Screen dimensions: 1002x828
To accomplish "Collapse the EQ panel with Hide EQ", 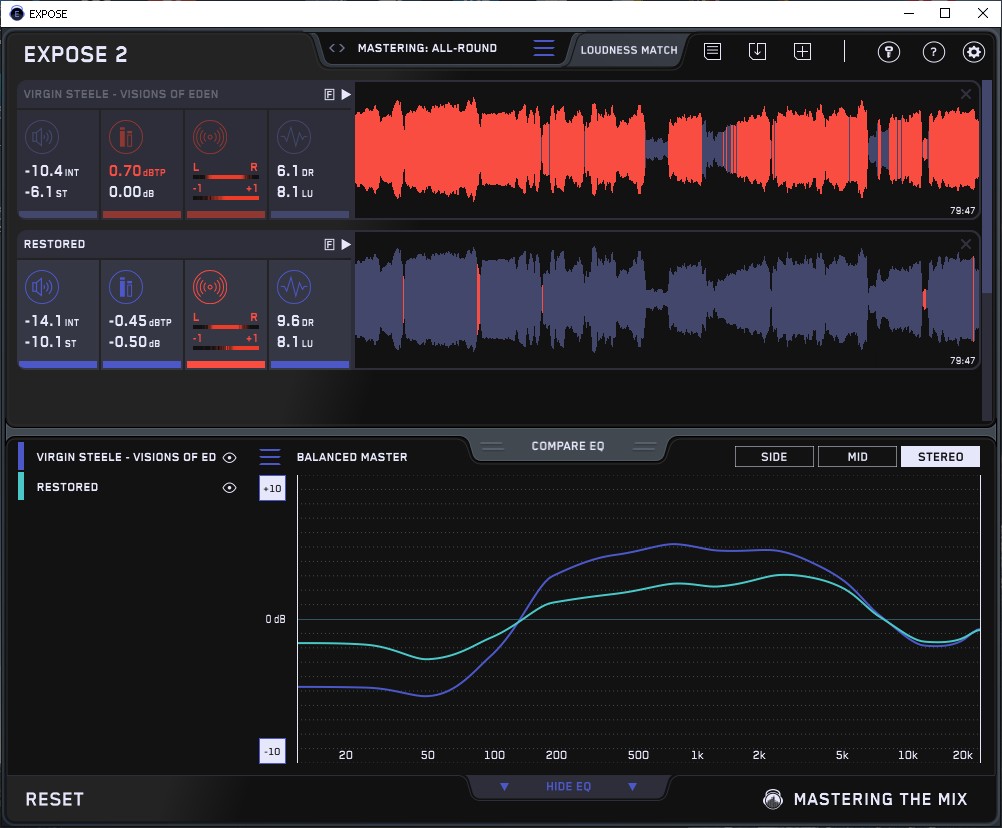I will (568, 787).
